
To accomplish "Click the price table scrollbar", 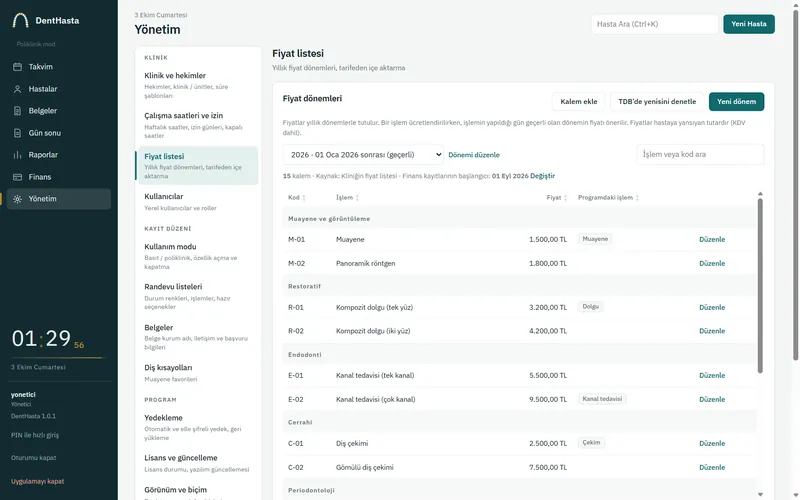I will tap(760, 286).
